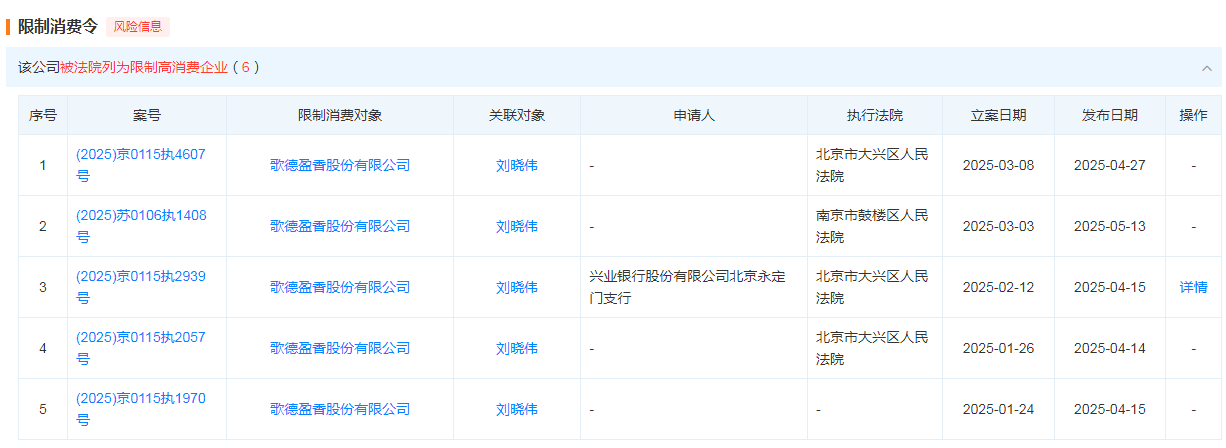Select publish date 2025-04-14

point(1110,348)
